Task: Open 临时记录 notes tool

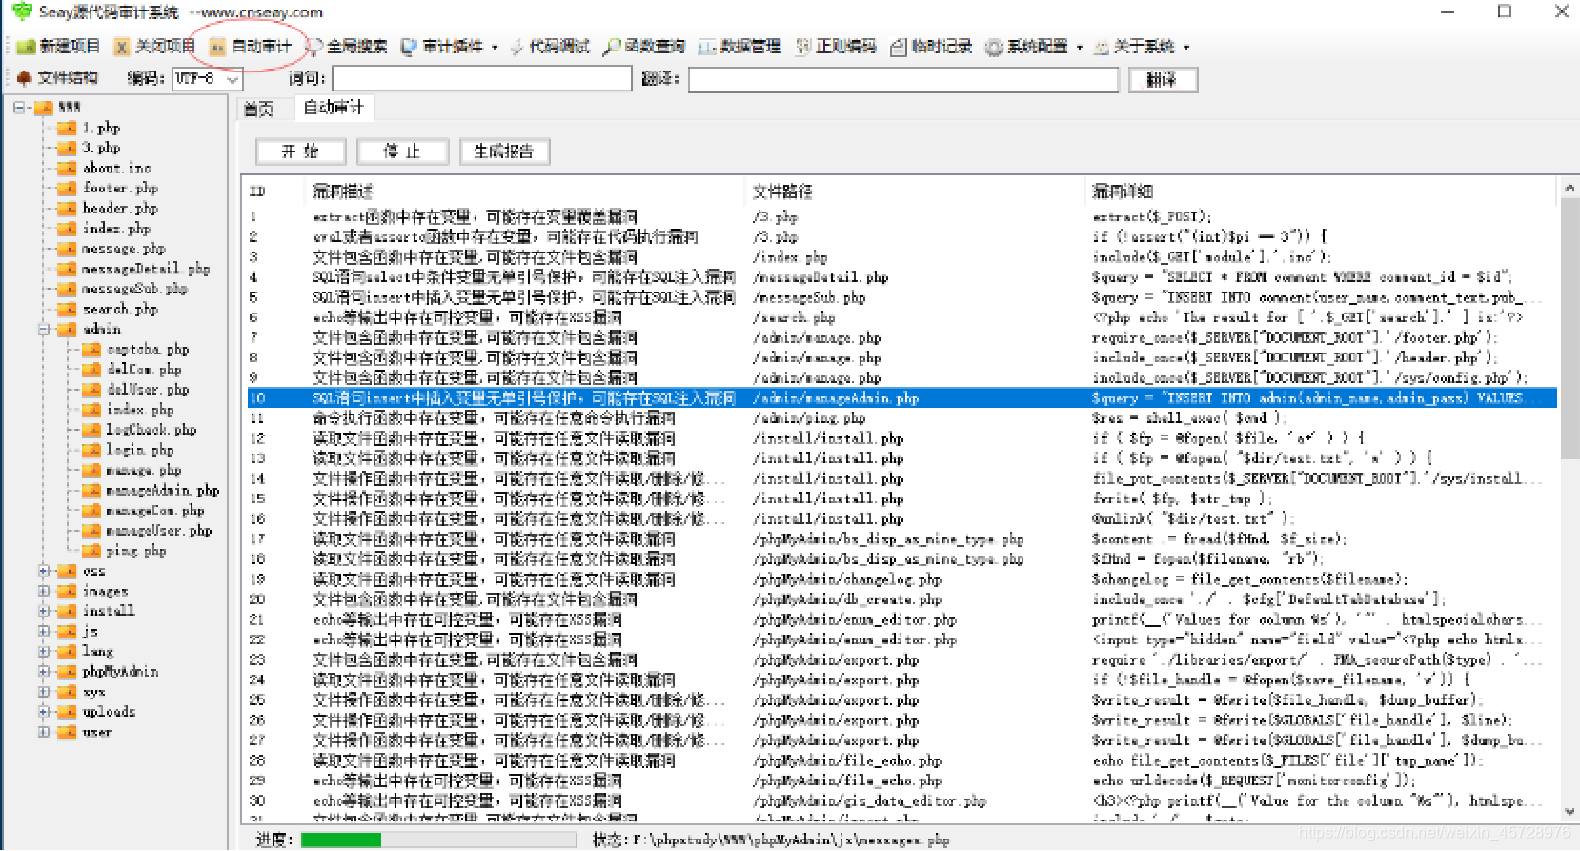Action: [x=931, y=46]
